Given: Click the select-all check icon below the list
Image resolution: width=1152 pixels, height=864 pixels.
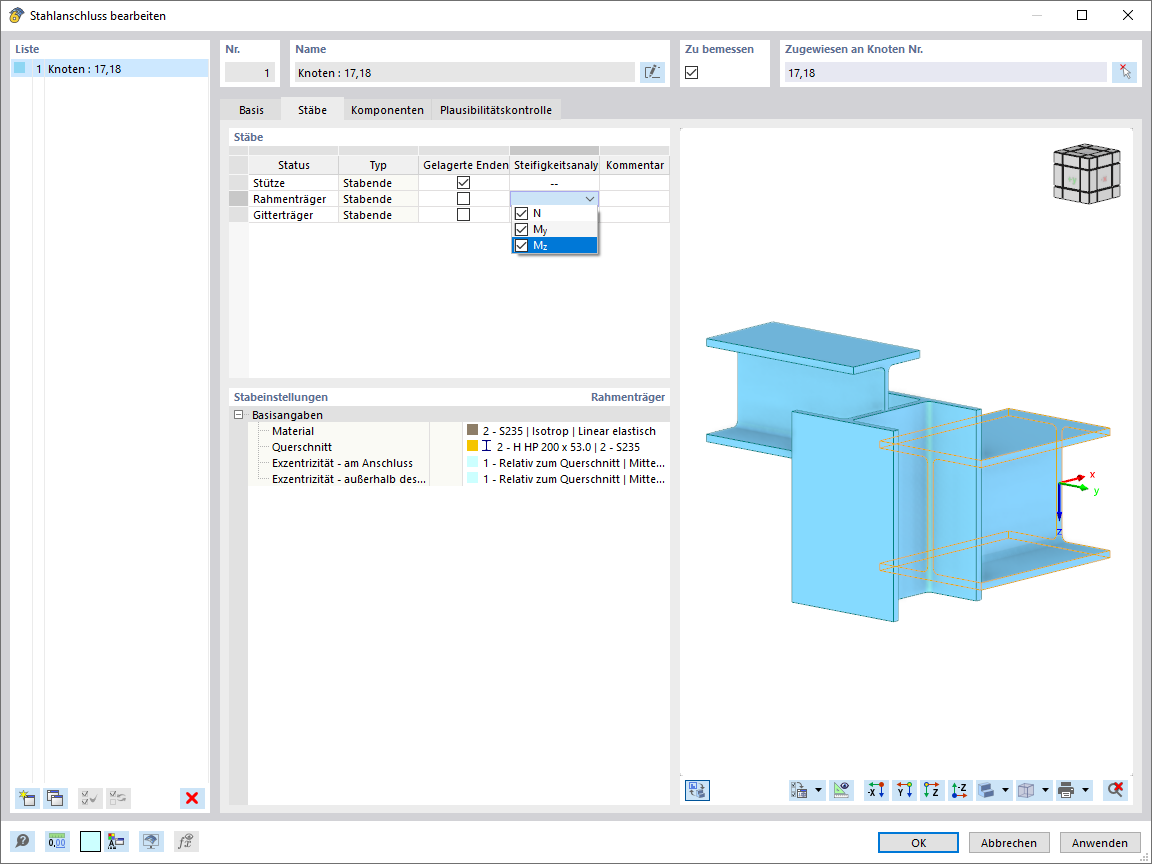Looking at the screenshot, I should coord(90,798).
